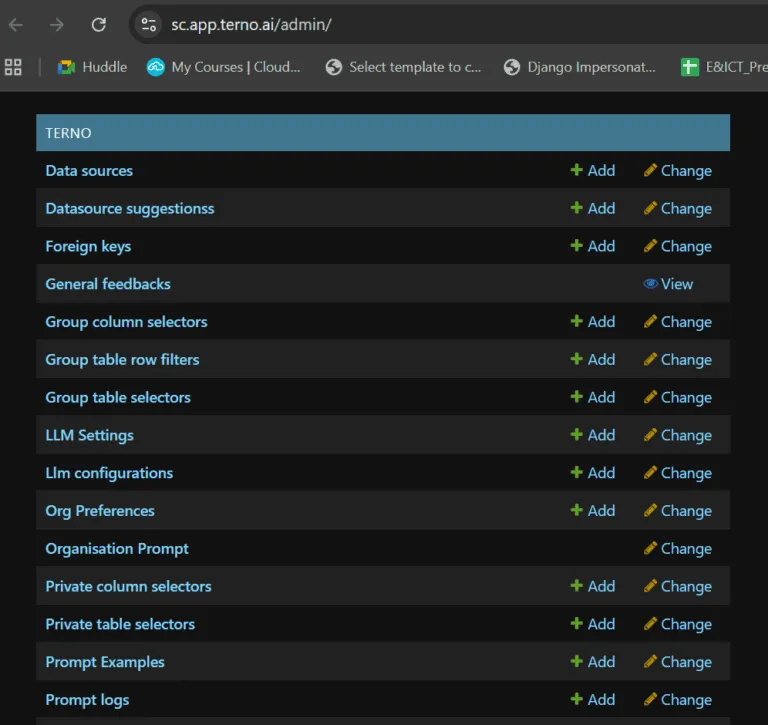Change Foreign keys entries
The width and height of the screenshot is (768, 725).
point(677,246)
